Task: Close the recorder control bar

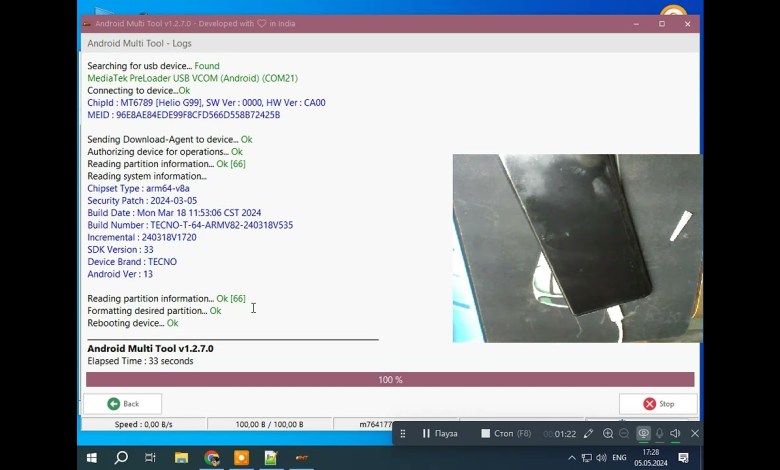Action: click(x=695, y=434)
